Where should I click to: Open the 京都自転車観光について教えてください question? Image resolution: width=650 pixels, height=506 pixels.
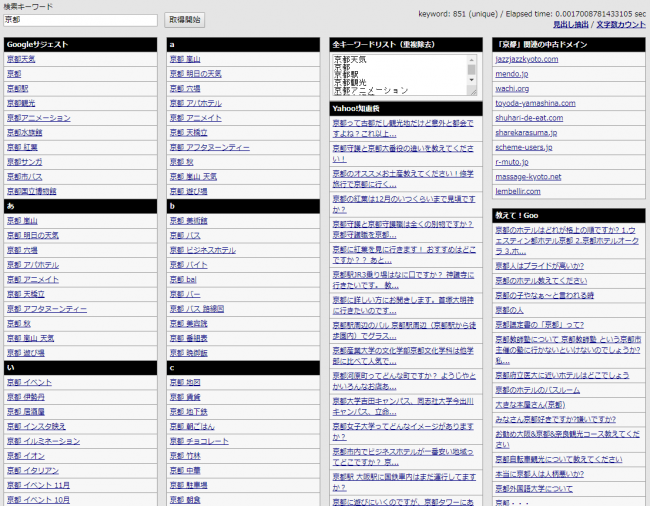point(558,460)
